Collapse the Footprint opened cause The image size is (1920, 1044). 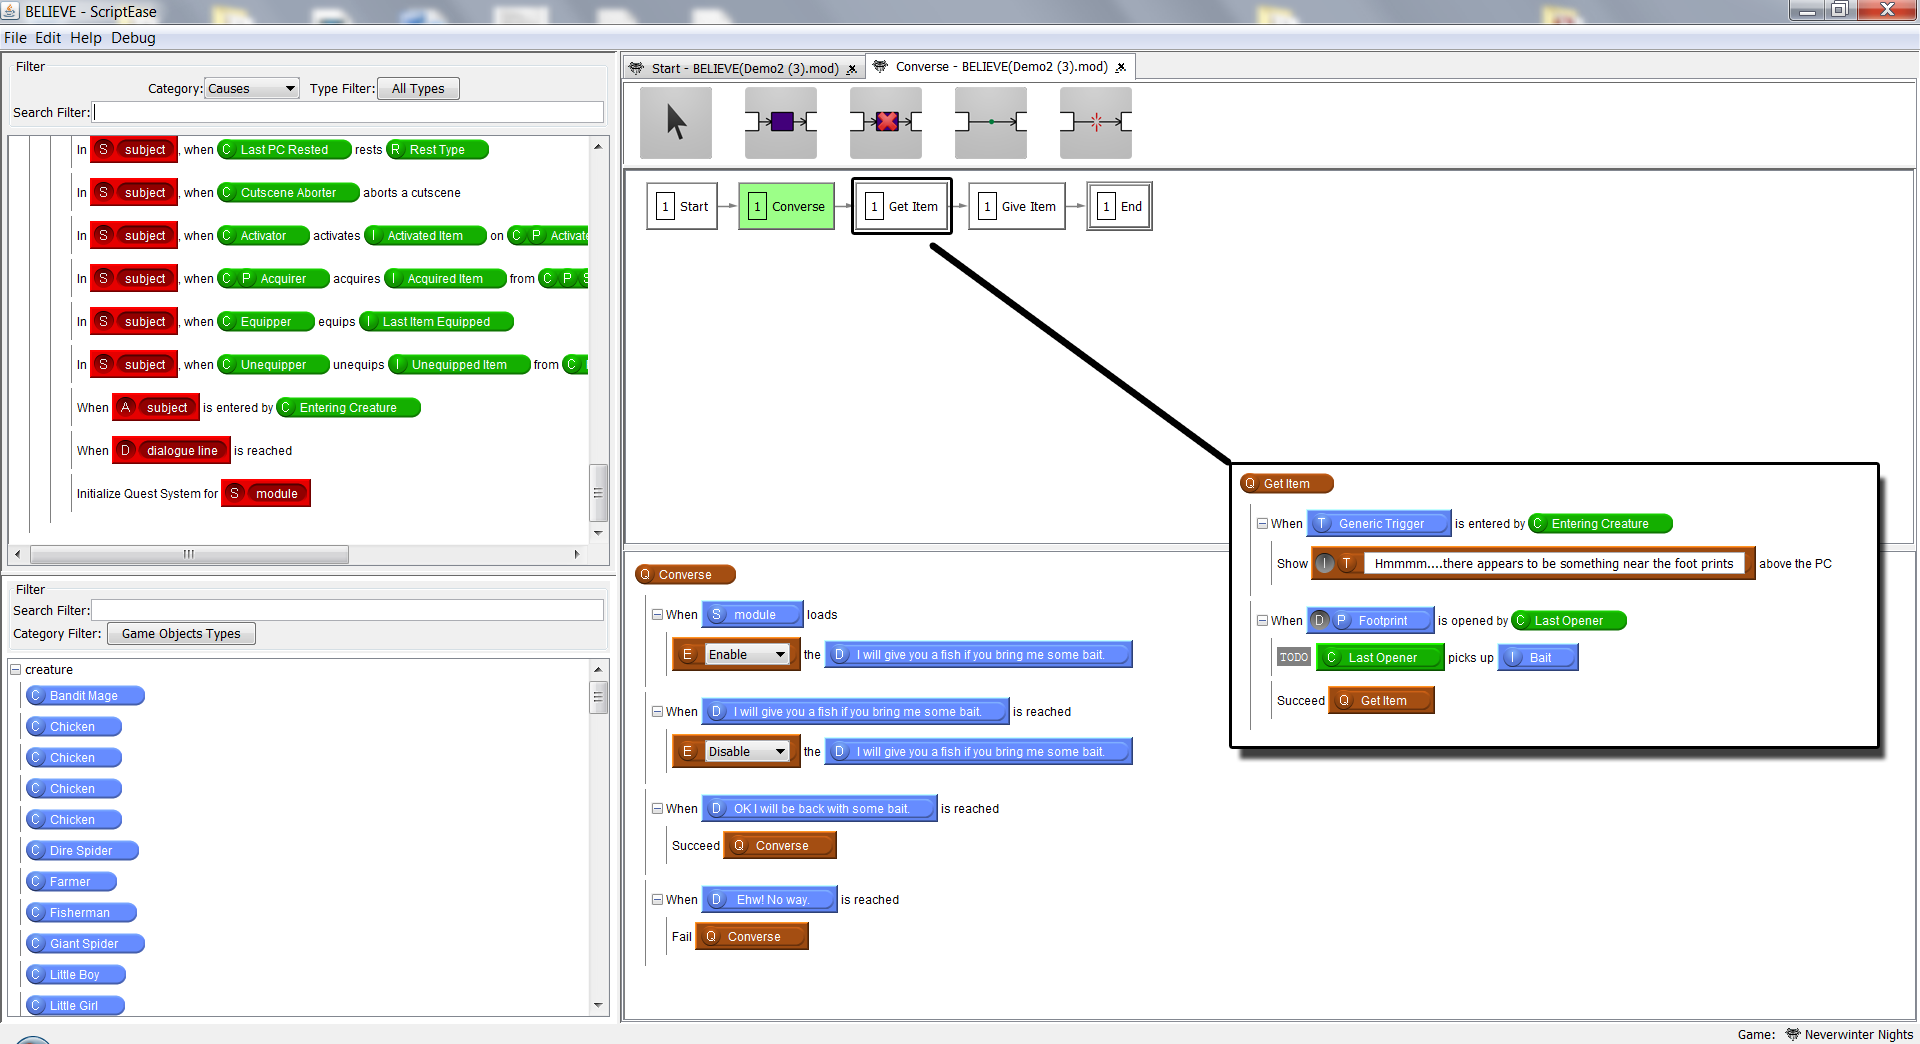tap(1262, 621)
